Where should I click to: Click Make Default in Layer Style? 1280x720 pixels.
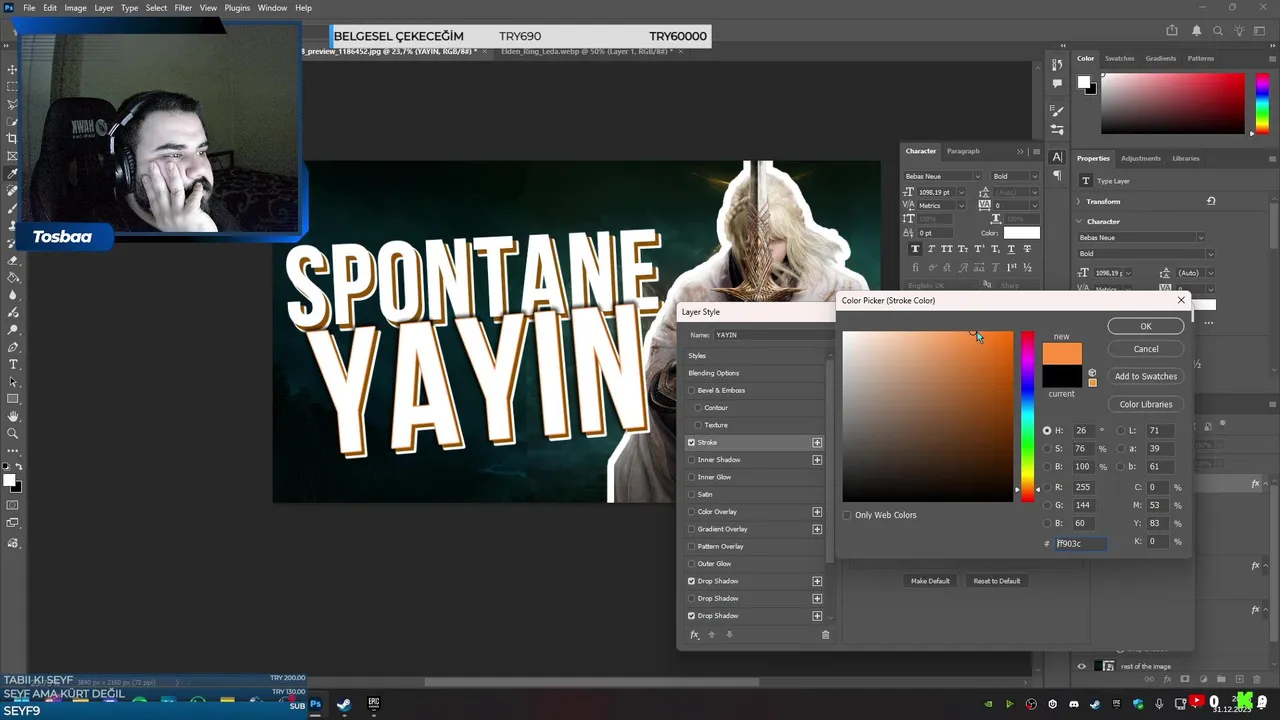pos(930,581)
